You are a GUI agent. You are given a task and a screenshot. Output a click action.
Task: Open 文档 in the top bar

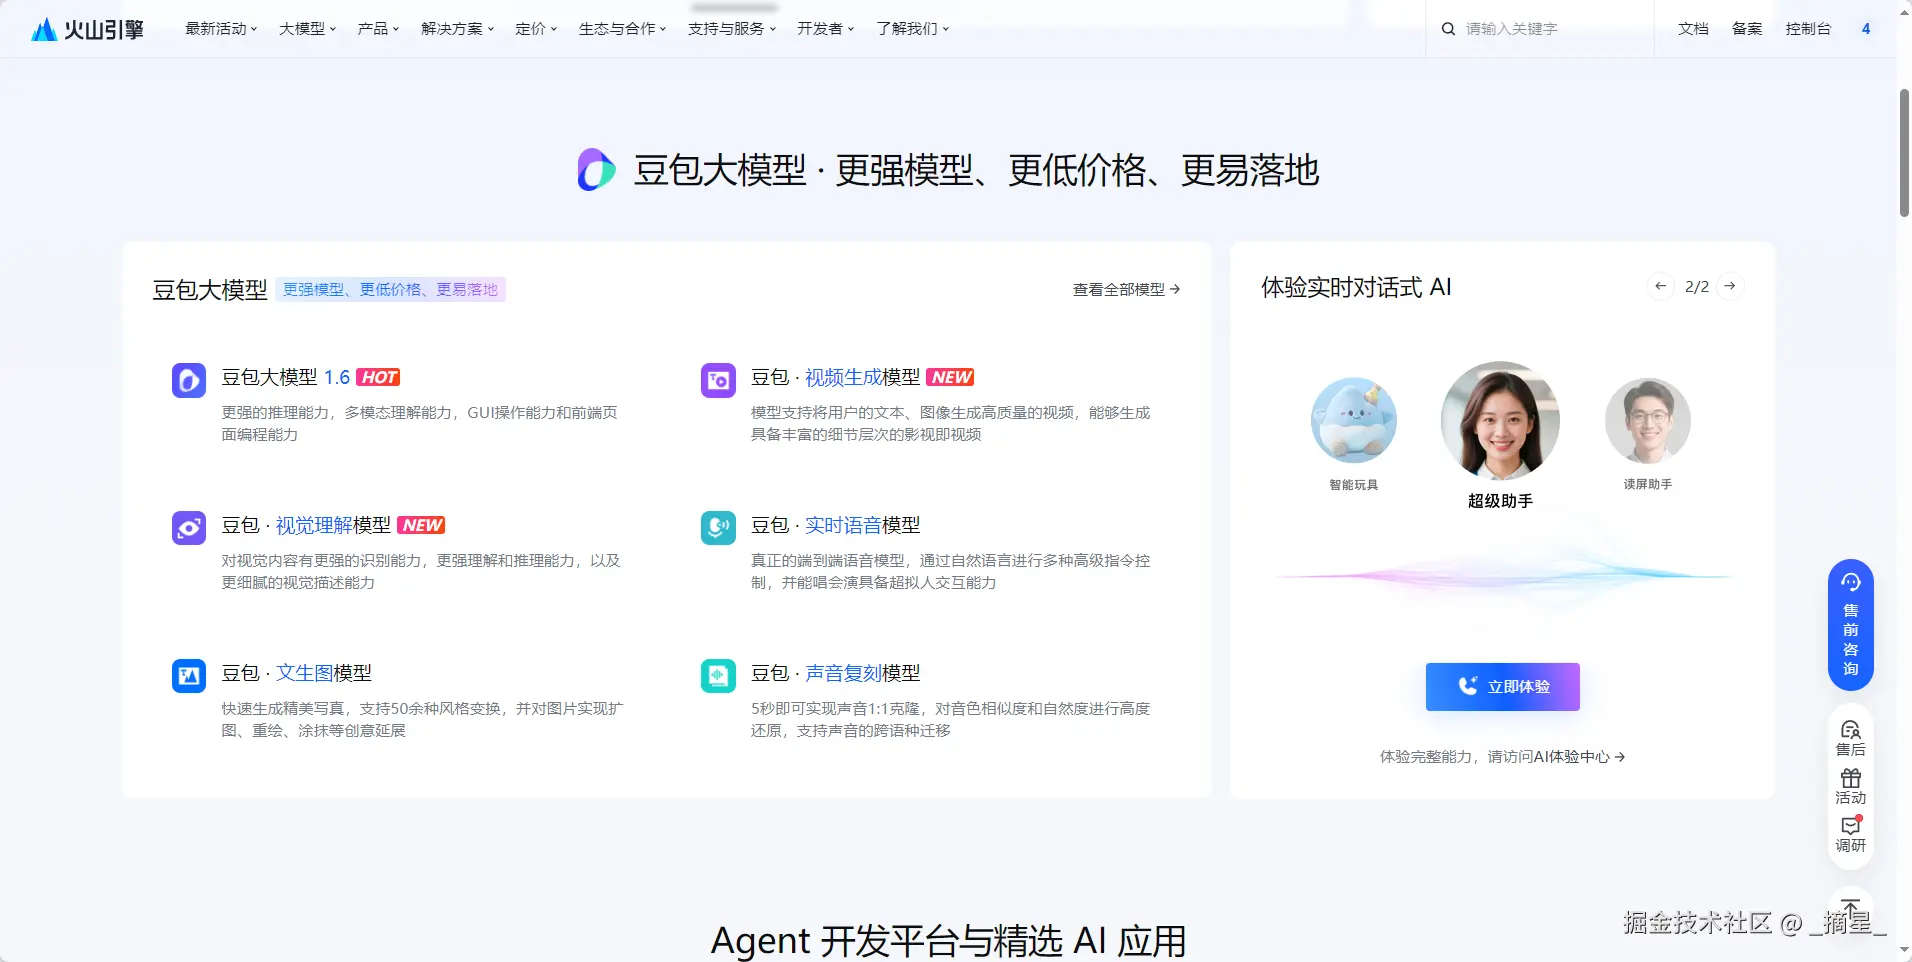[1693, 29]
